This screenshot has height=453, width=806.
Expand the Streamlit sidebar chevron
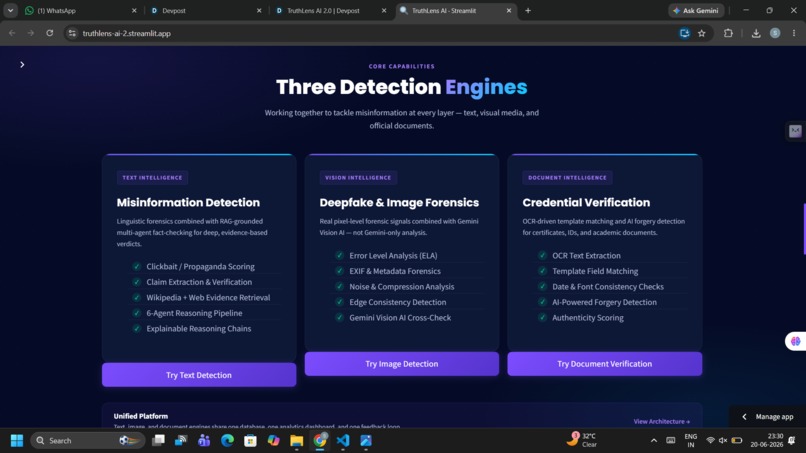coord(22,64)
